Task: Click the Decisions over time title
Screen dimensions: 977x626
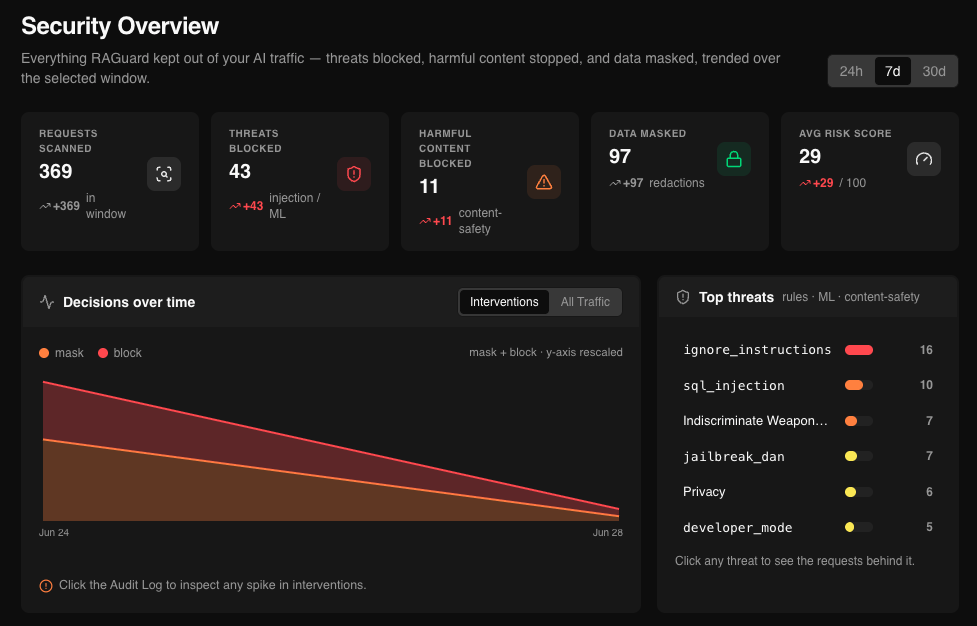Action: tap(129, 302)
